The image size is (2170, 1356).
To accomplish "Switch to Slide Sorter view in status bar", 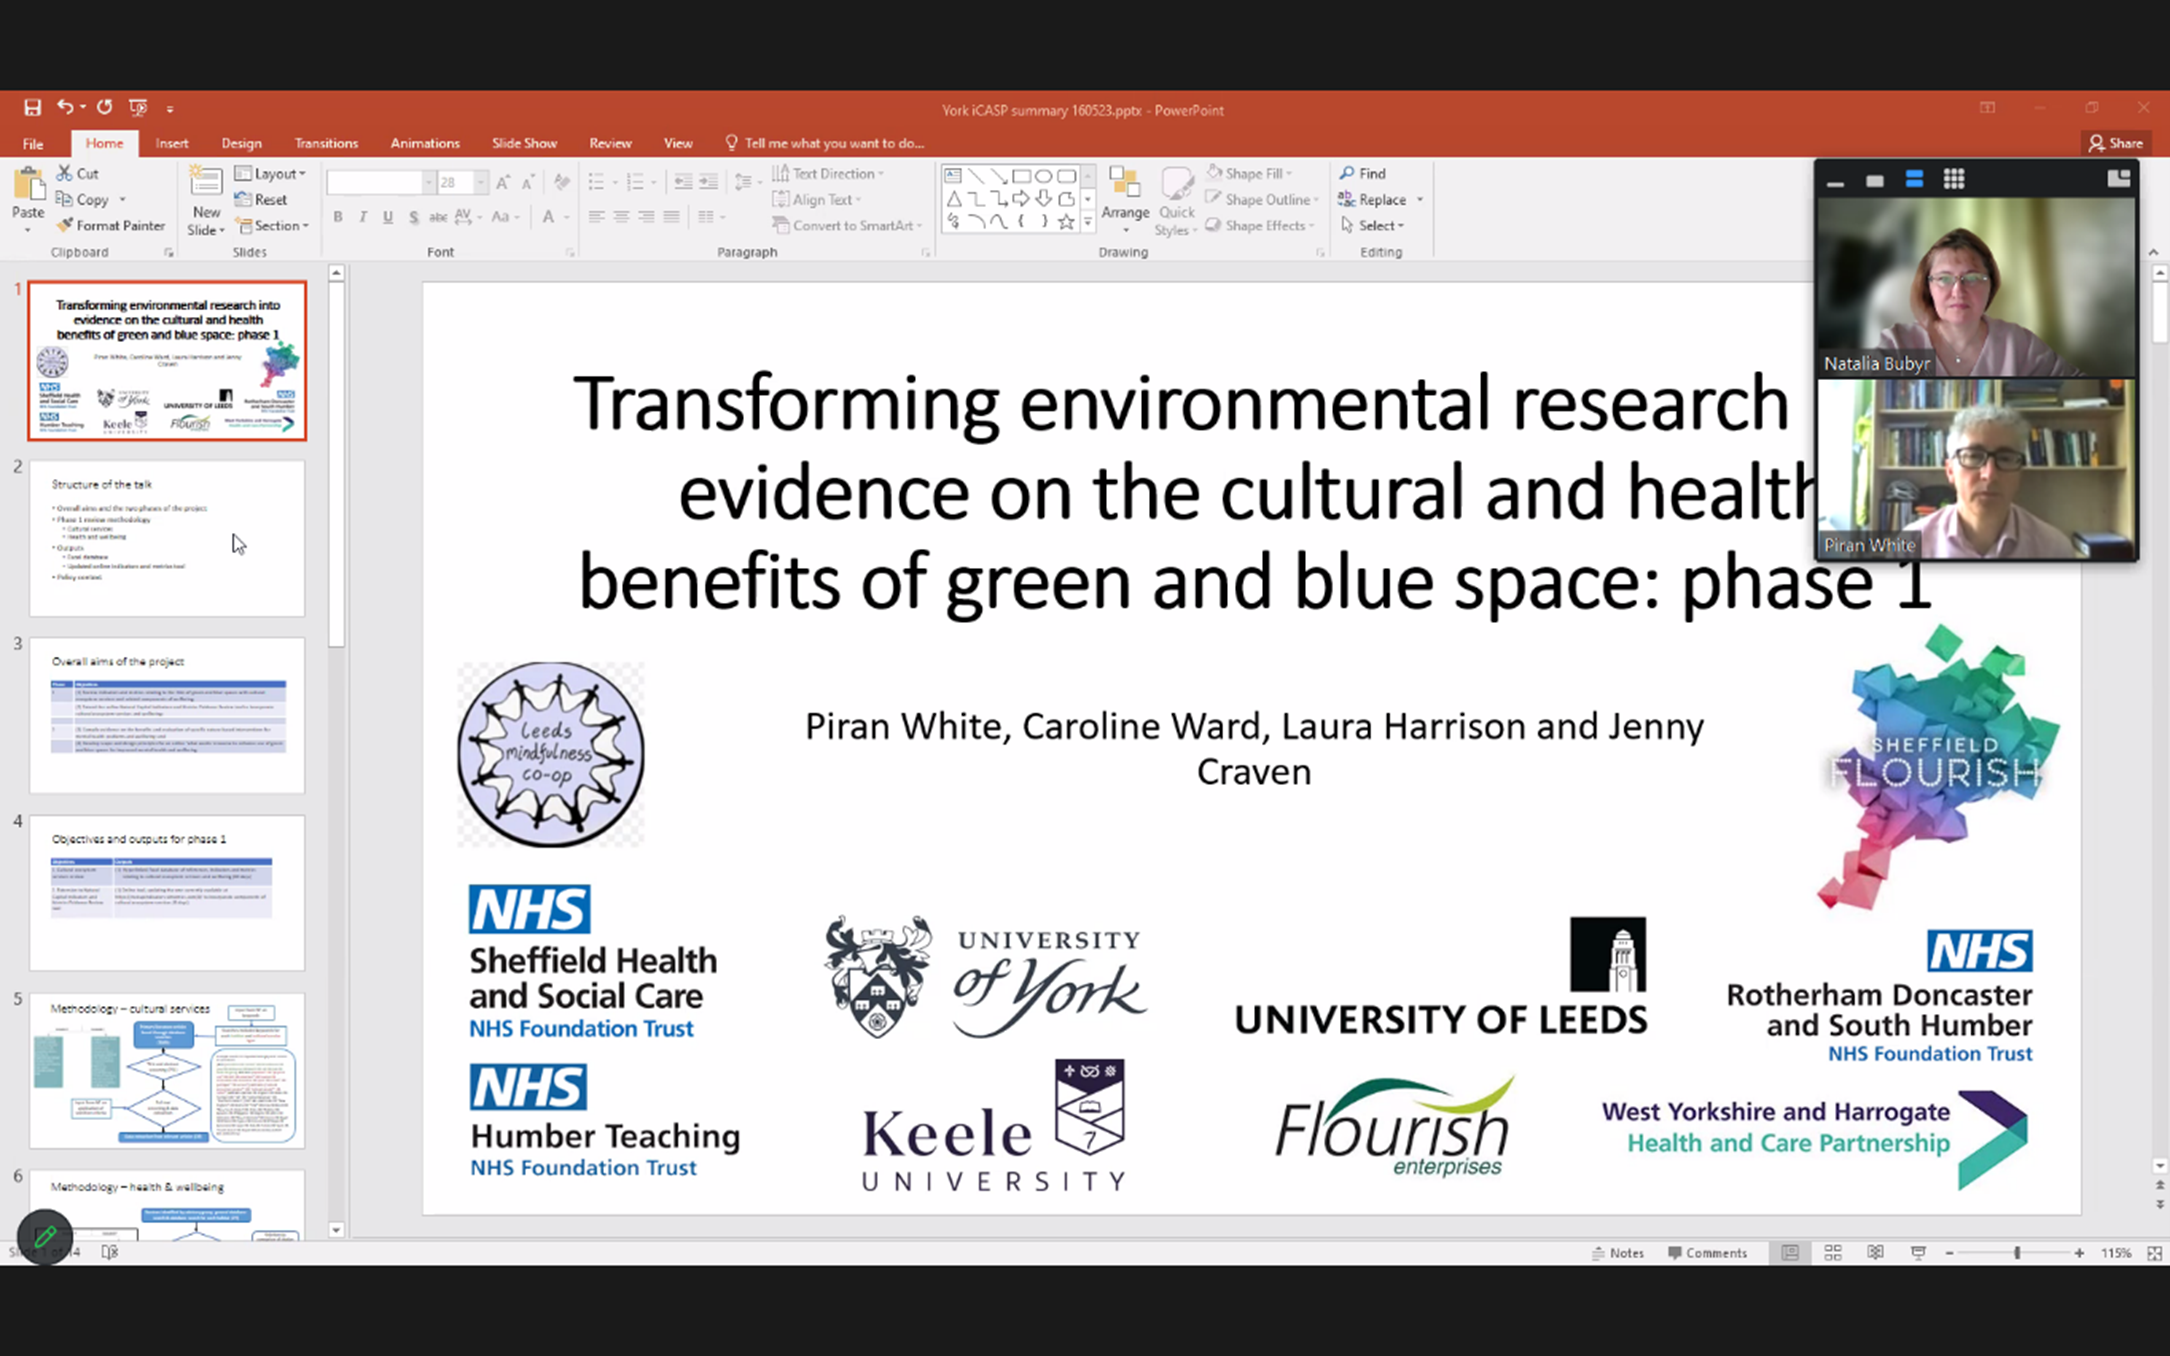I will pyautogui.click(x=1833, y=1253).
